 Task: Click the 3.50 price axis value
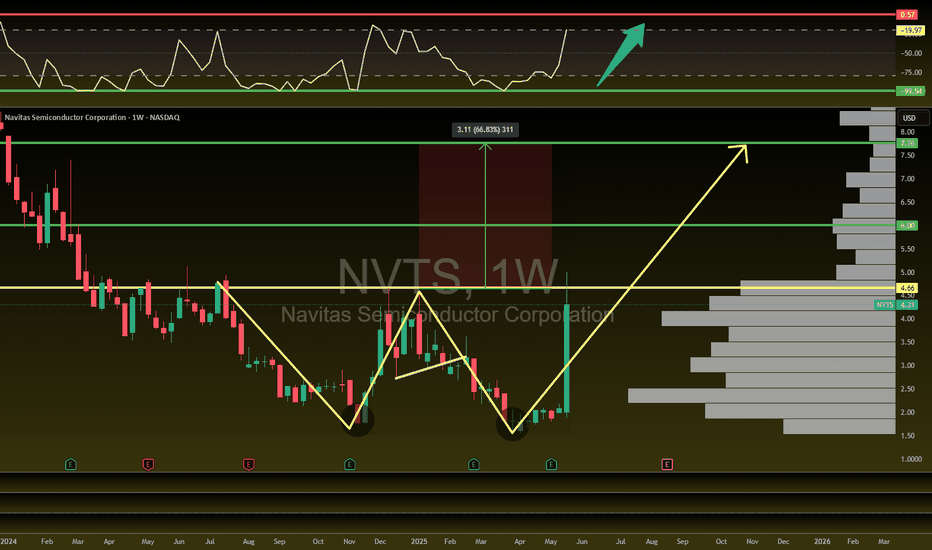908,342
